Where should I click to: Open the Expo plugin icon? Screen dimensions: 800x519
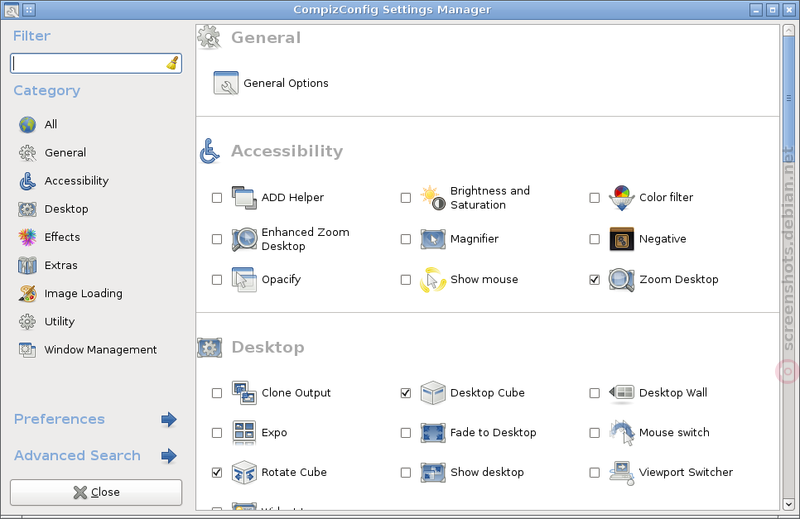pyautogui.click(x=244, y=432)
